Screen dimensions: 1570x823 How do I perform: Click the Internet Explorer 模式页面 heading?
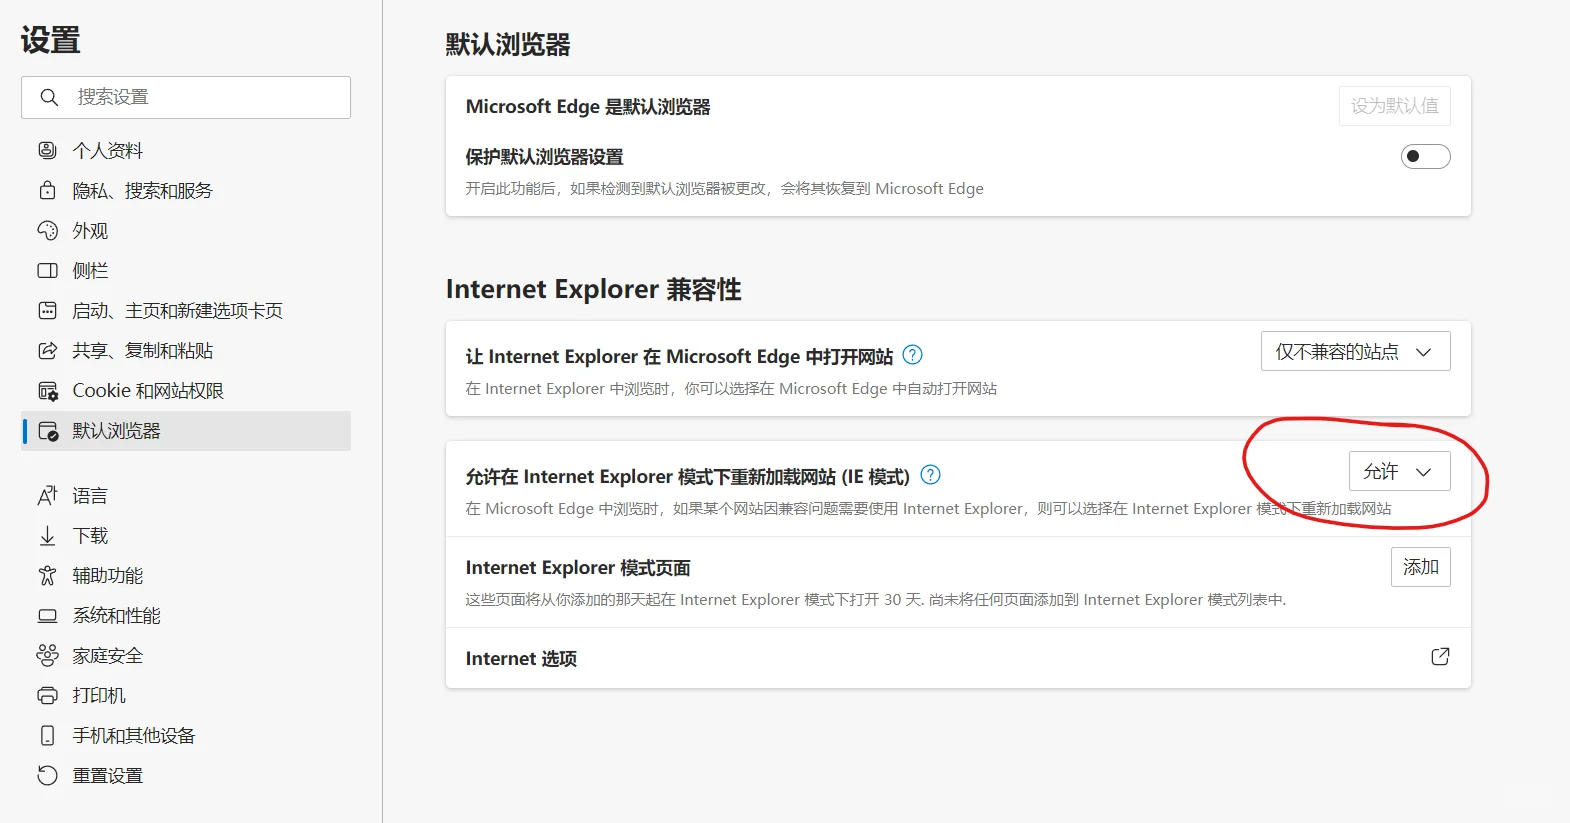(x=578, y=567)
